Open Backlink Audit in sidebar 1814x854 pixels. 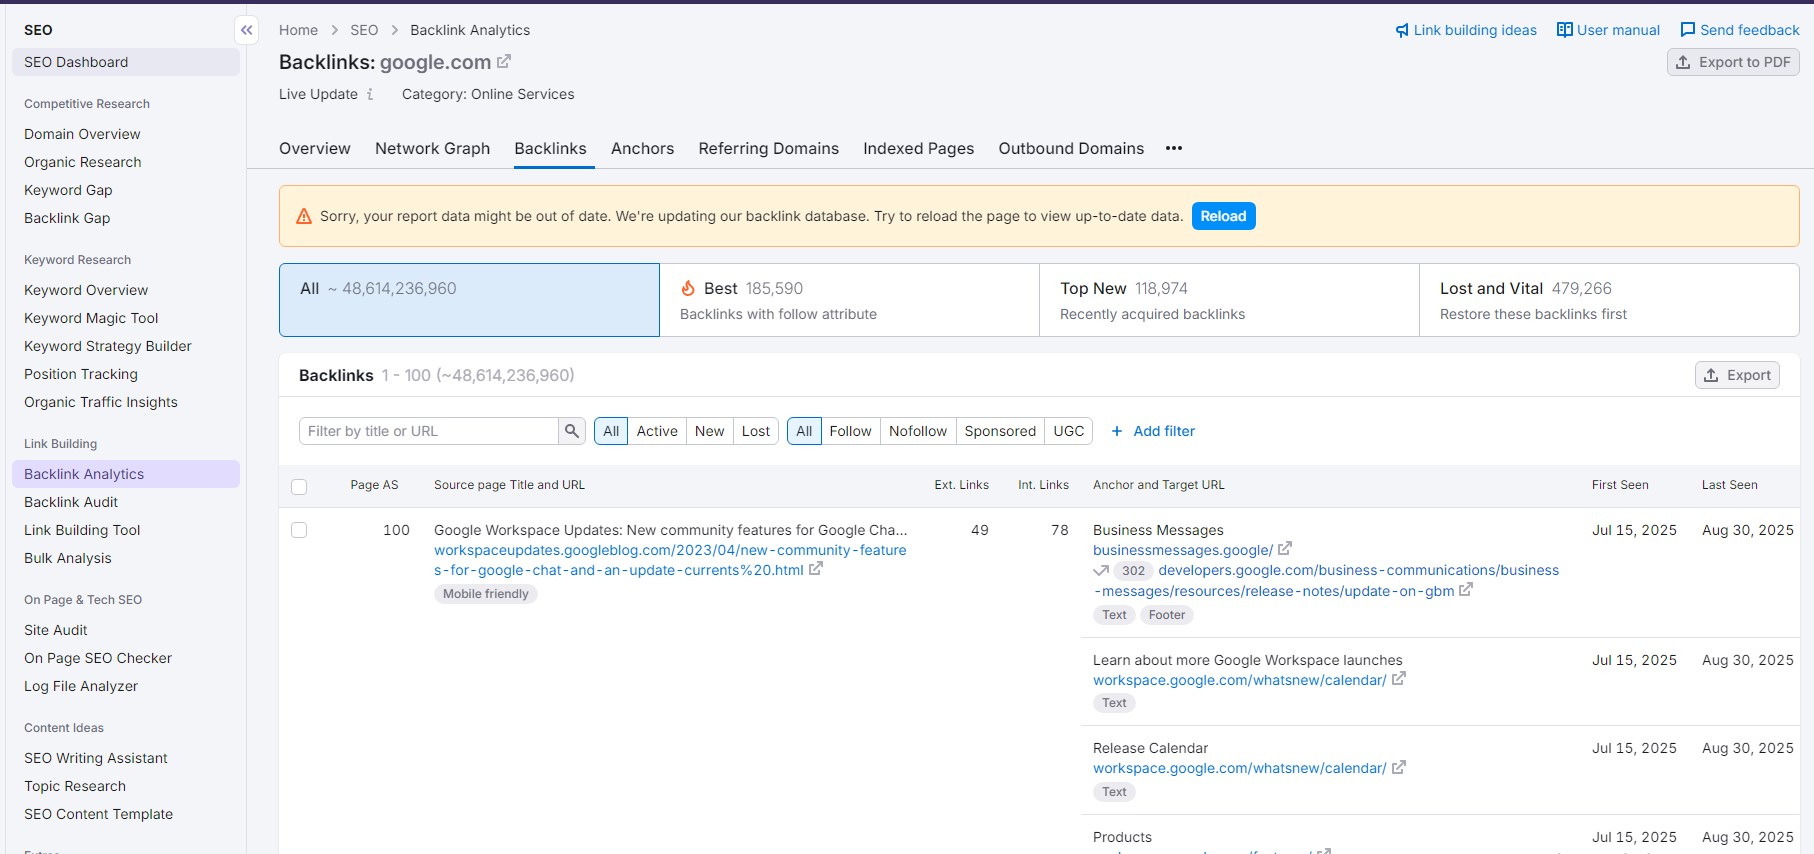pos(71,502)
